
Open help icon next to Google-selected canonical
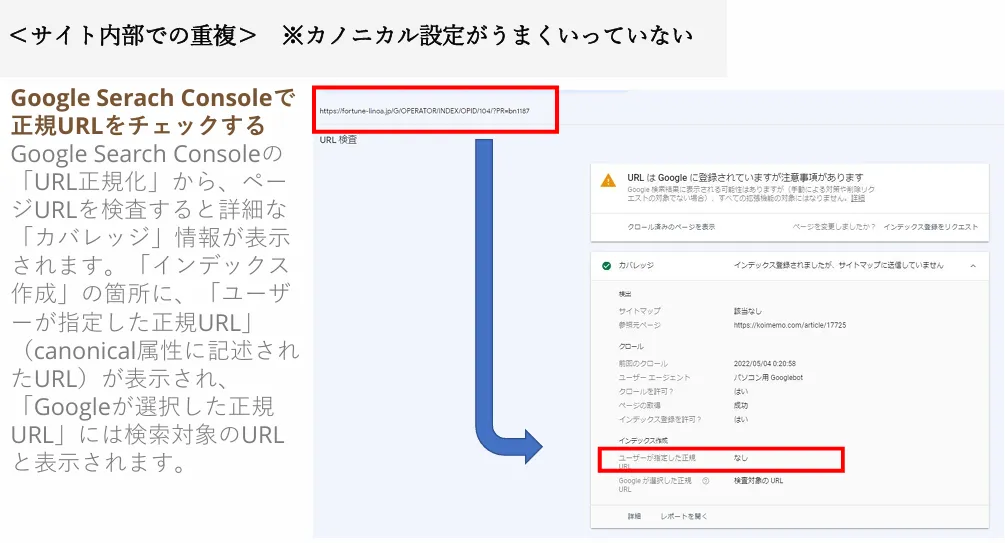(x=706, y=481)
